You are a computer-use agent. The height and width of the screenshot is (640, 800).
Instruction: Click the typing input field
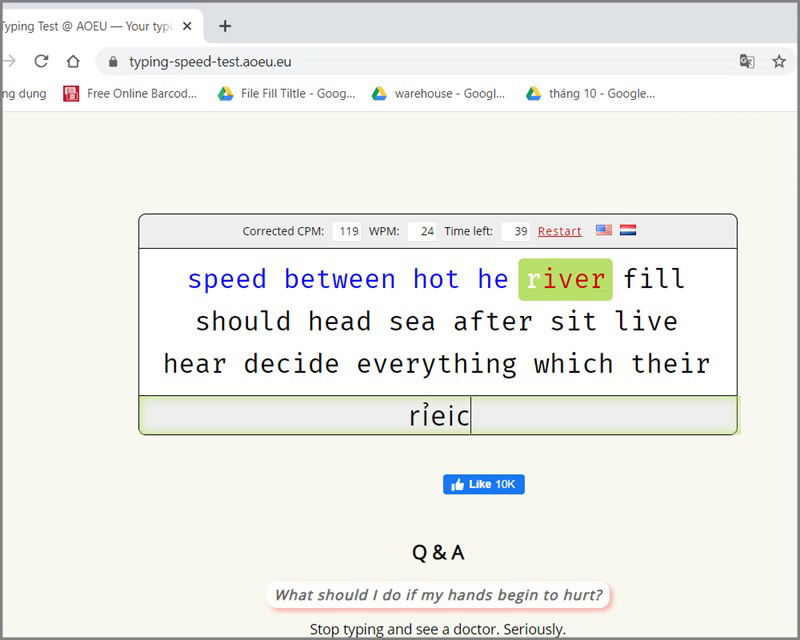click(438, 415)
